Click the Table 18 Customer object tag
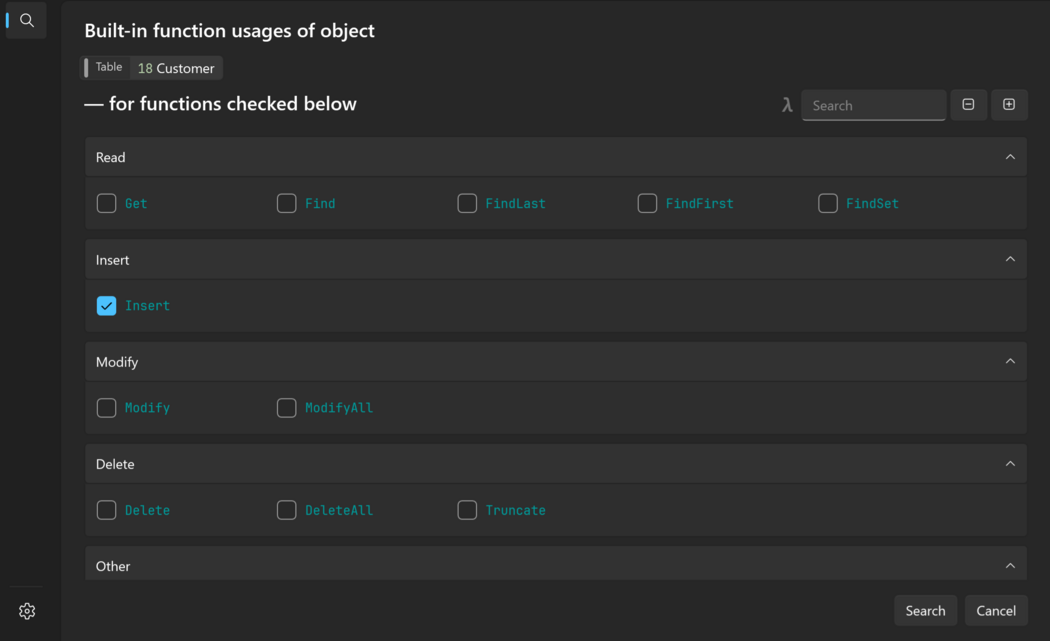Image resolution: width=1050 pixels, height=641 pixels. pos(151,68)
